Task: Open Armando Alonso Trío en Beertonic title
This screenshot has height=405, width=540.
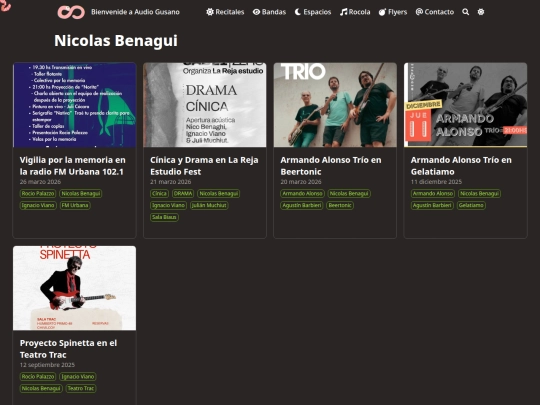Action: pos(331,166)
